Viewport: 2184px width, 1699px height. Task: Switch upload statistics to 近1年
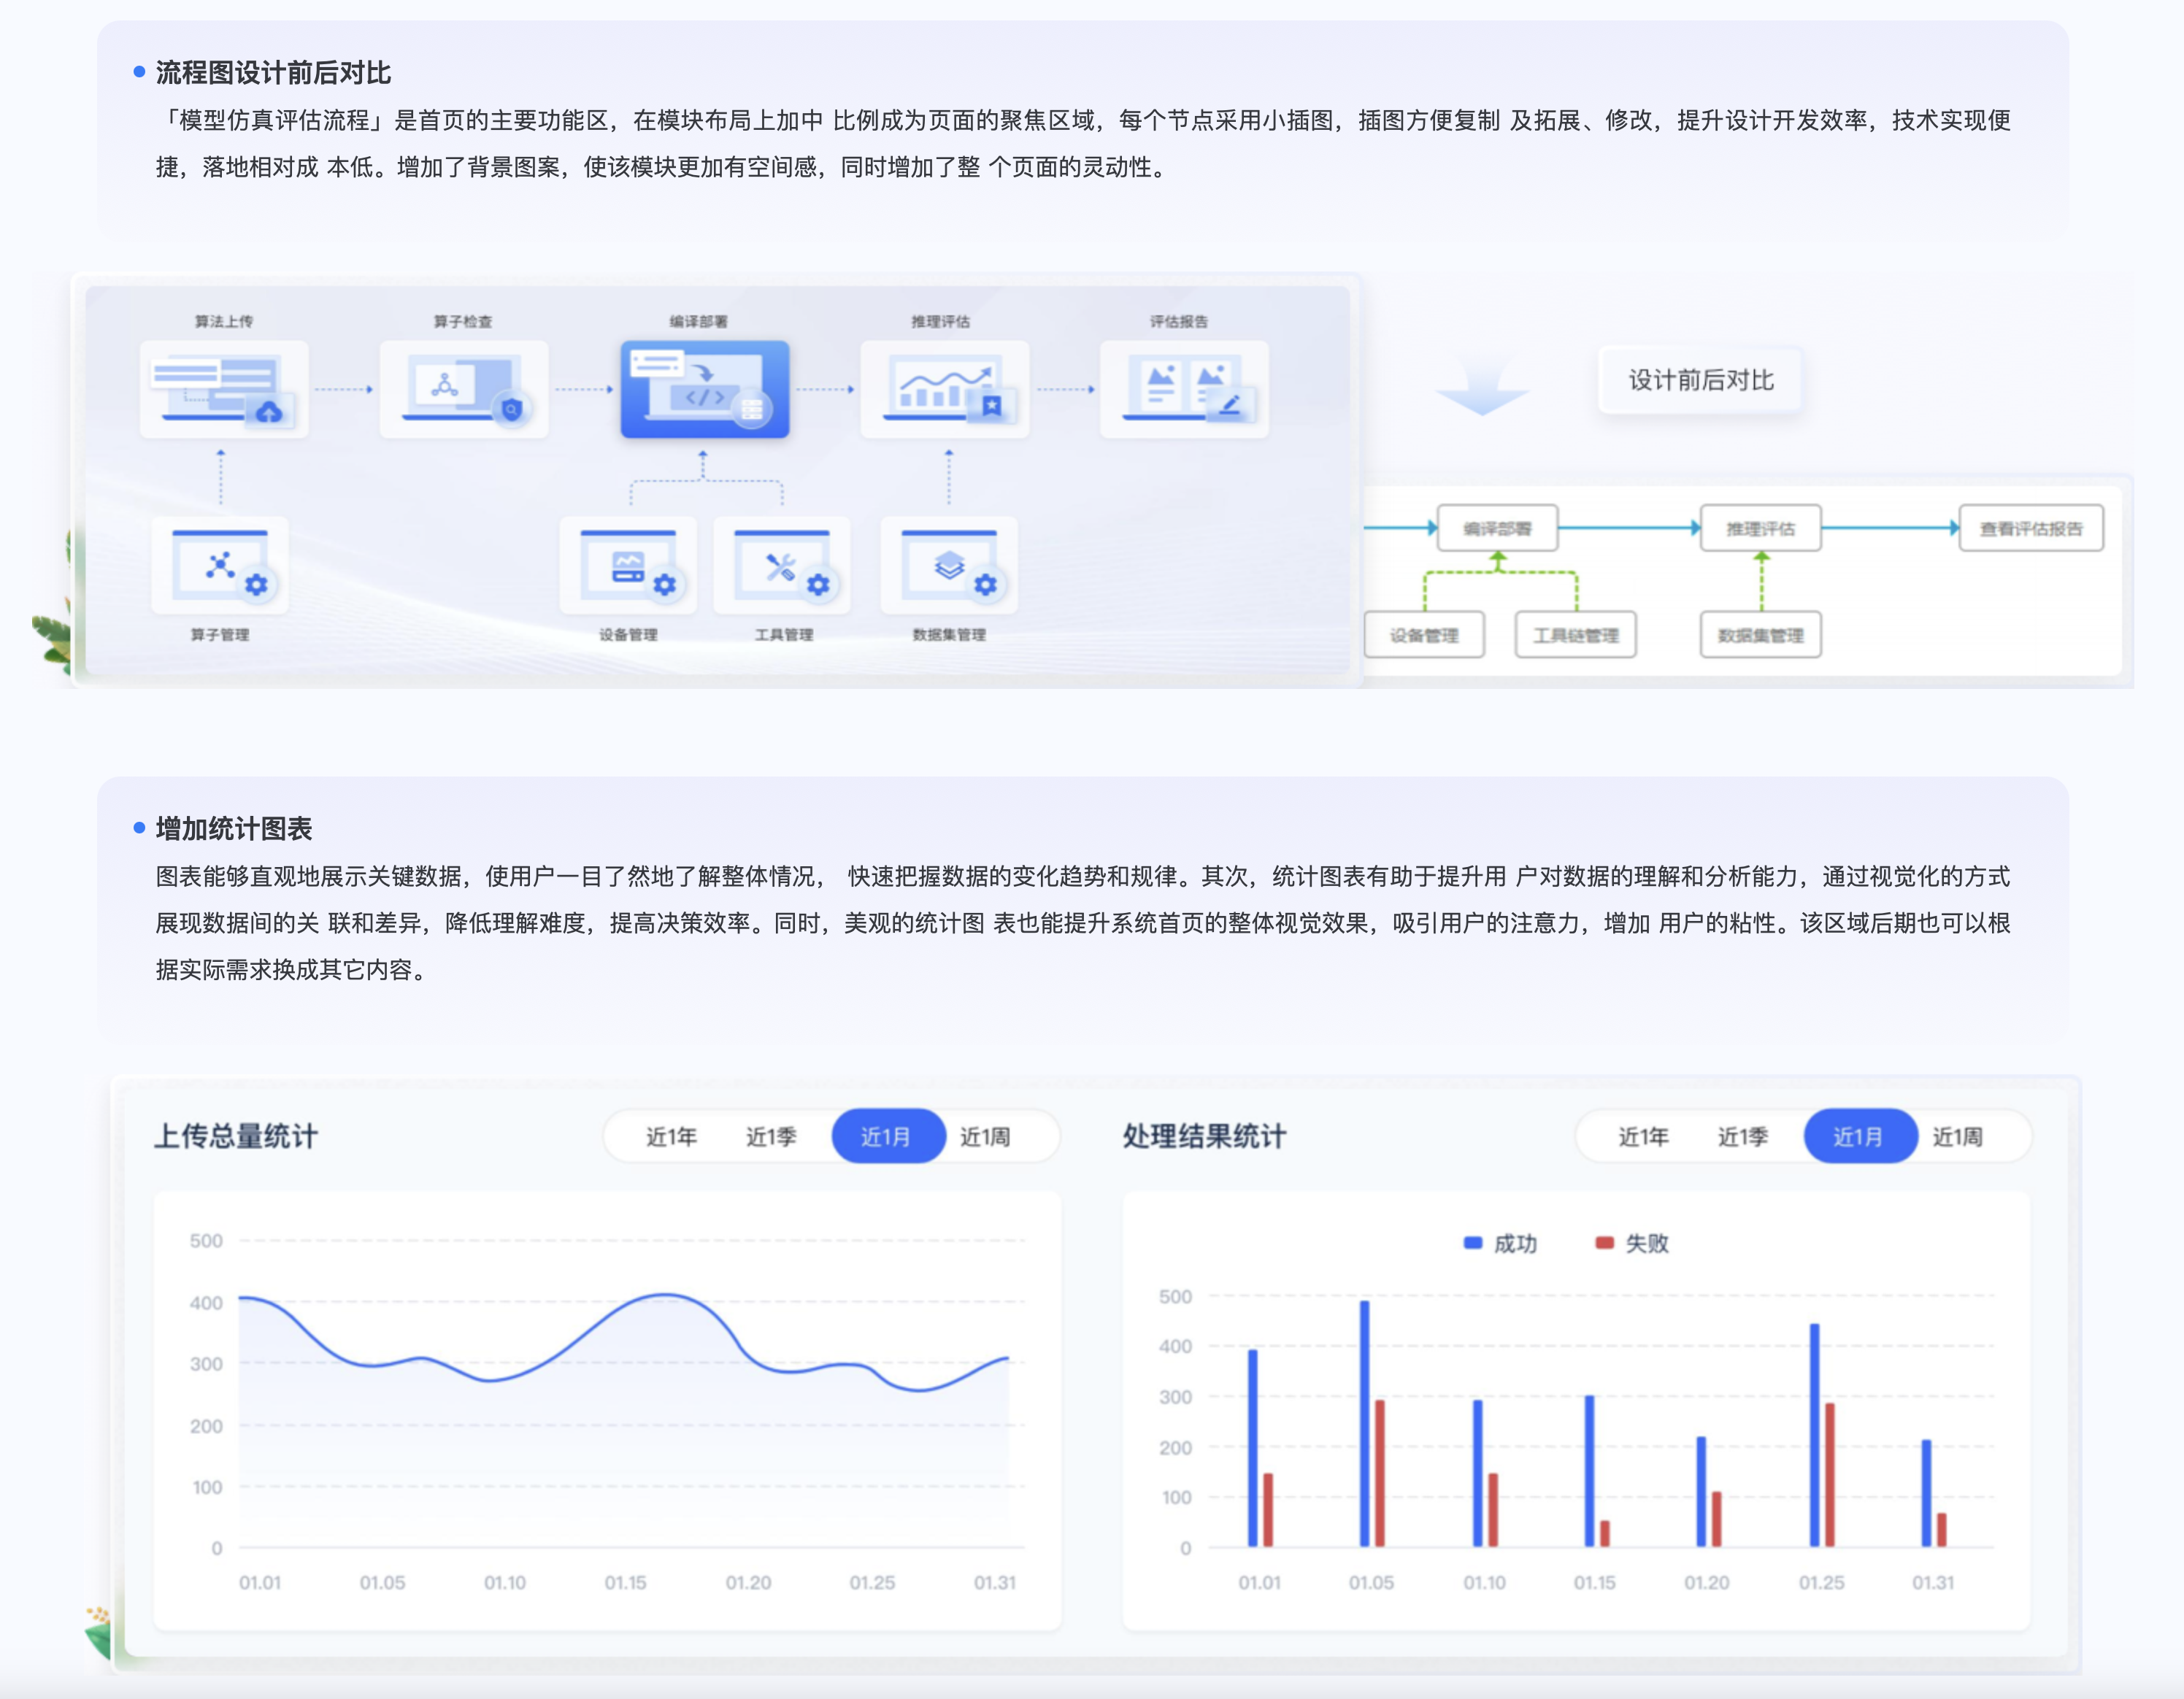point(671,1136)
